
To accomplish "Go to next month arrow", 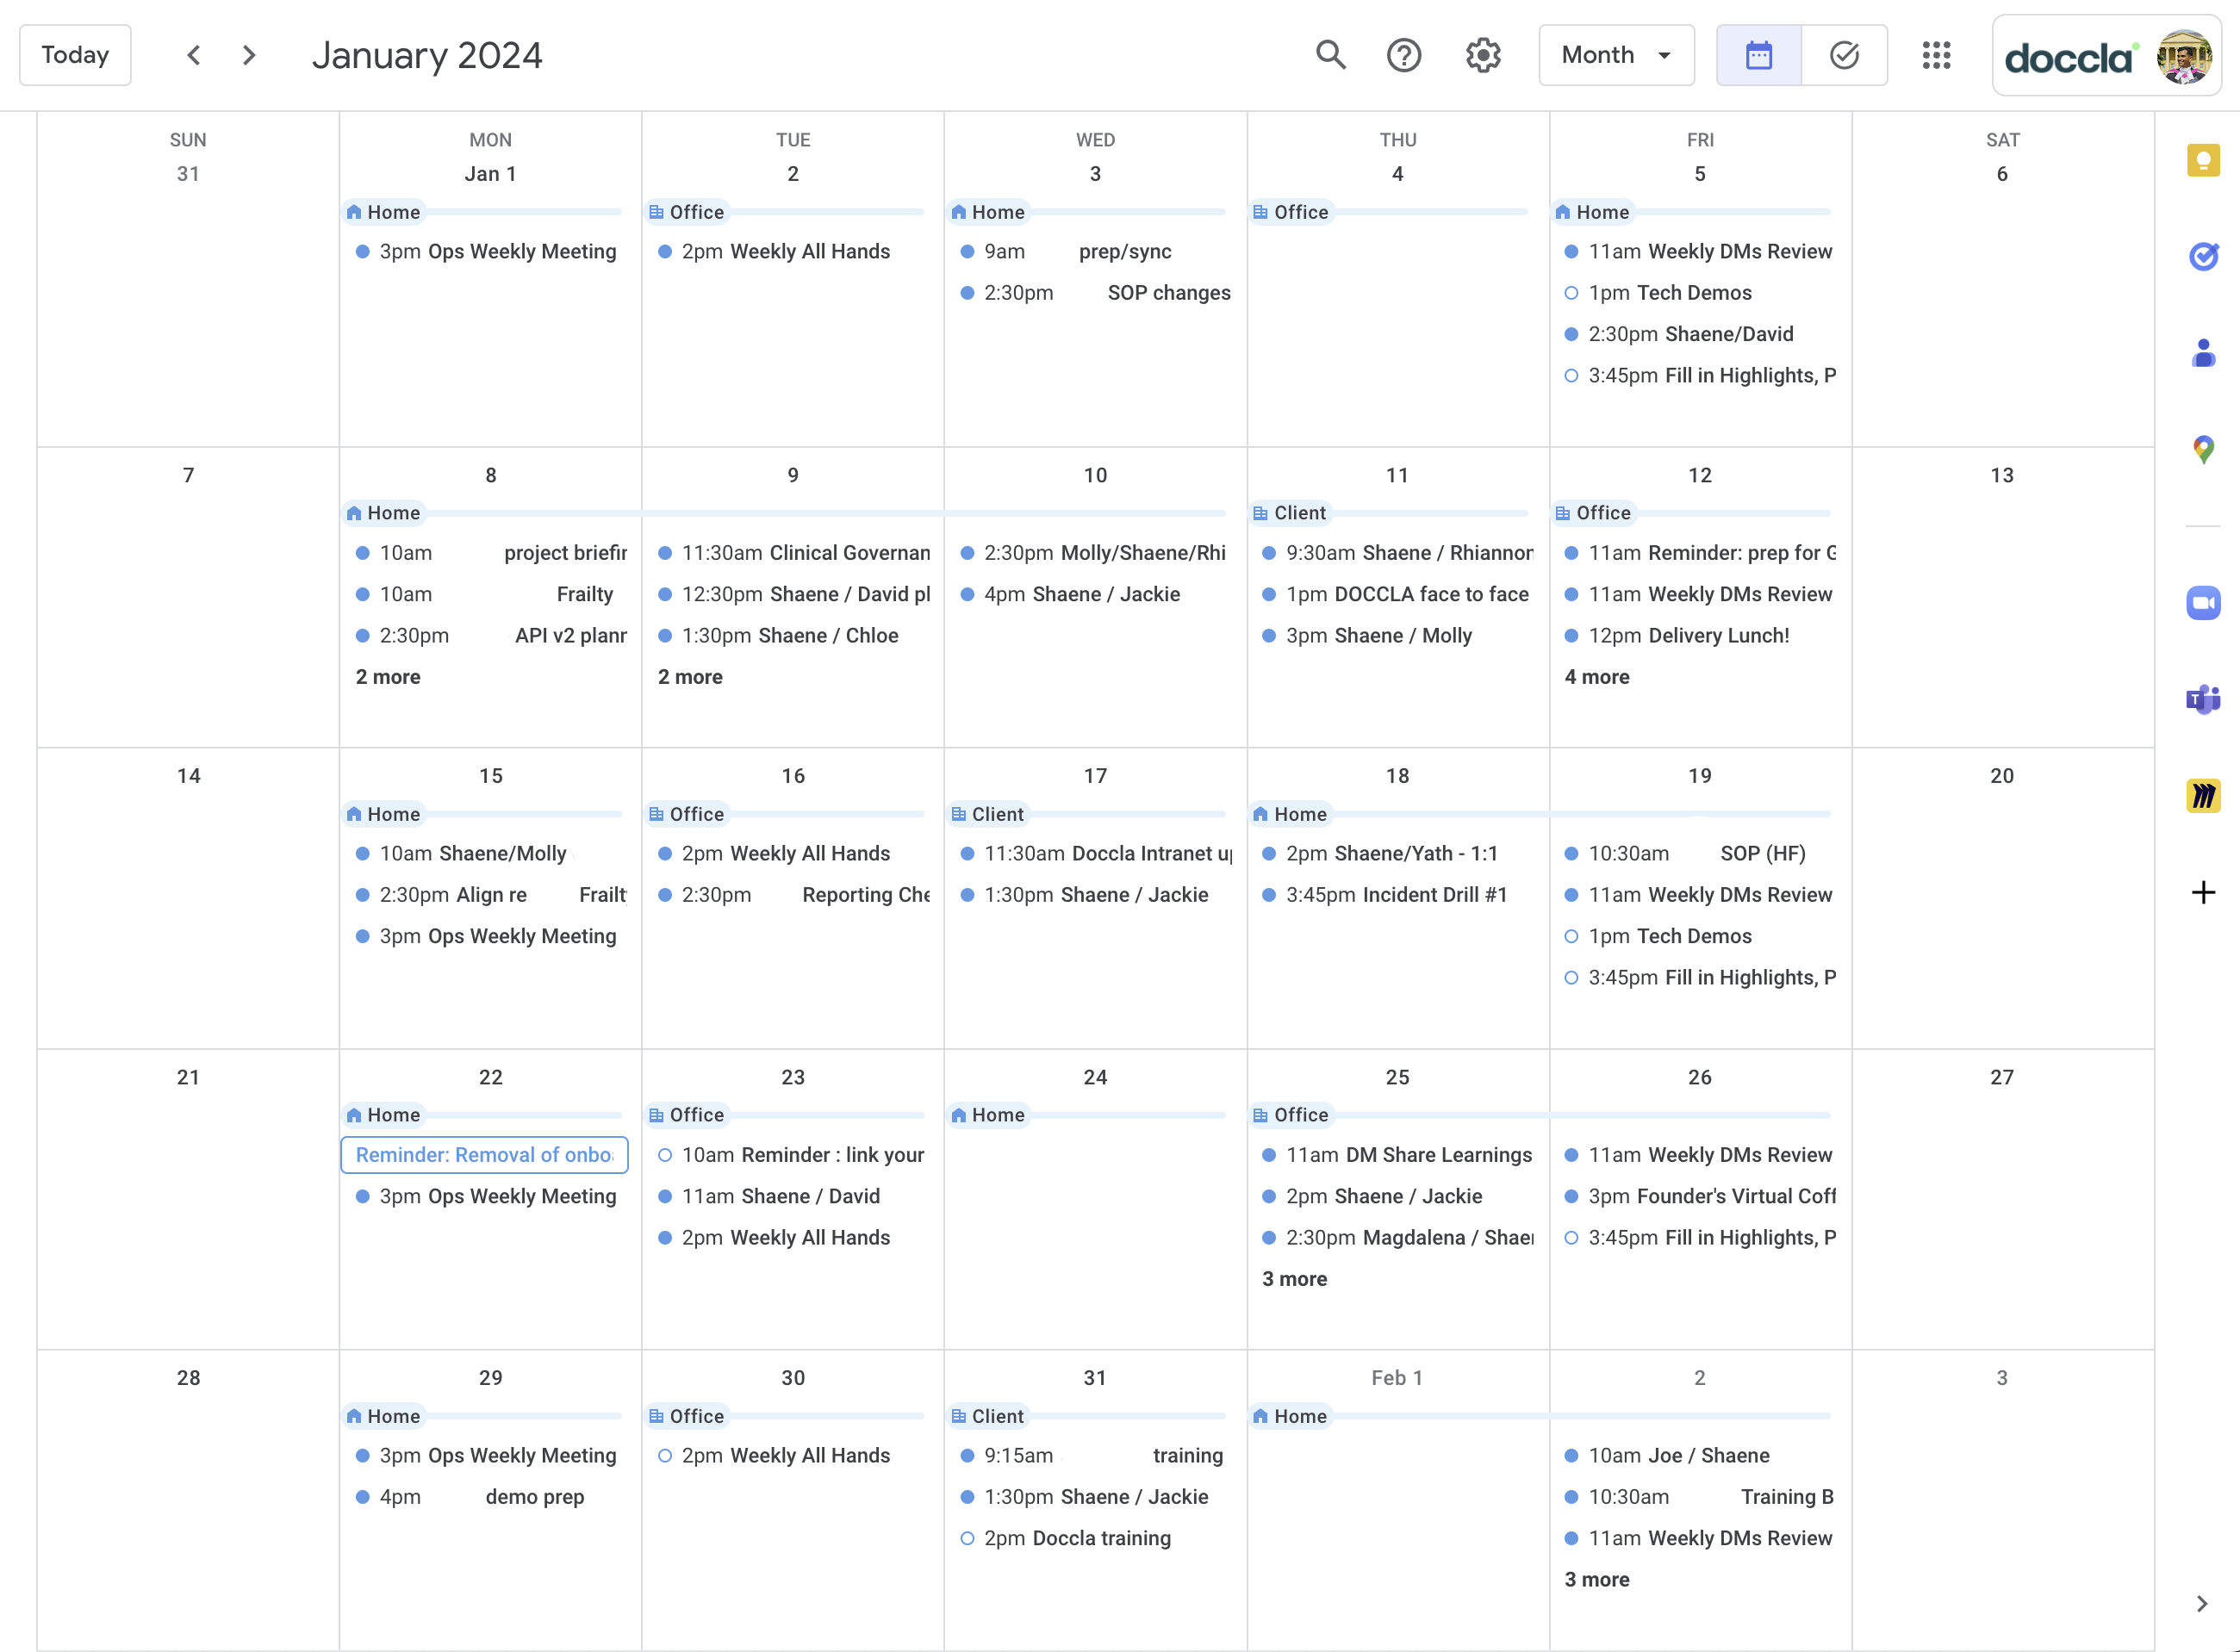I will (249, 55).
